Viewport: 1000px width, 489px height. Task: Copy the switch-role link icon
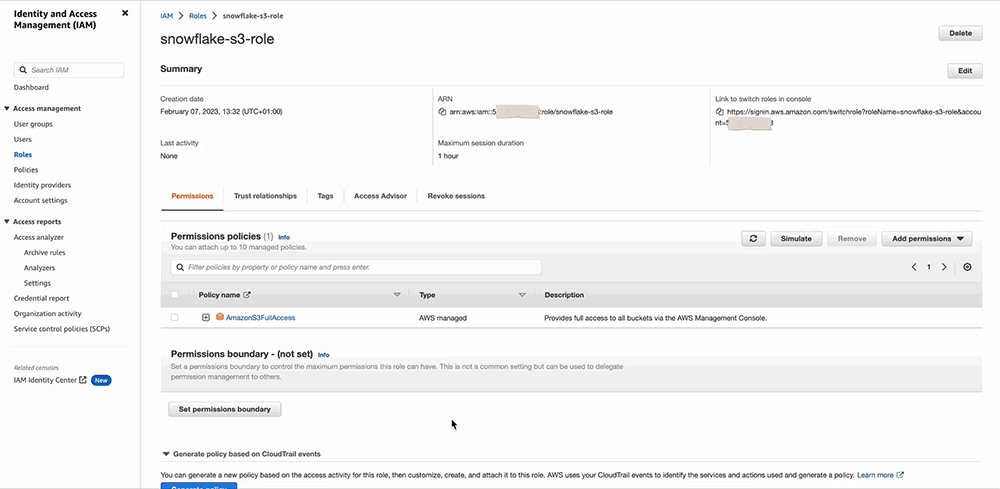[720, 112]
